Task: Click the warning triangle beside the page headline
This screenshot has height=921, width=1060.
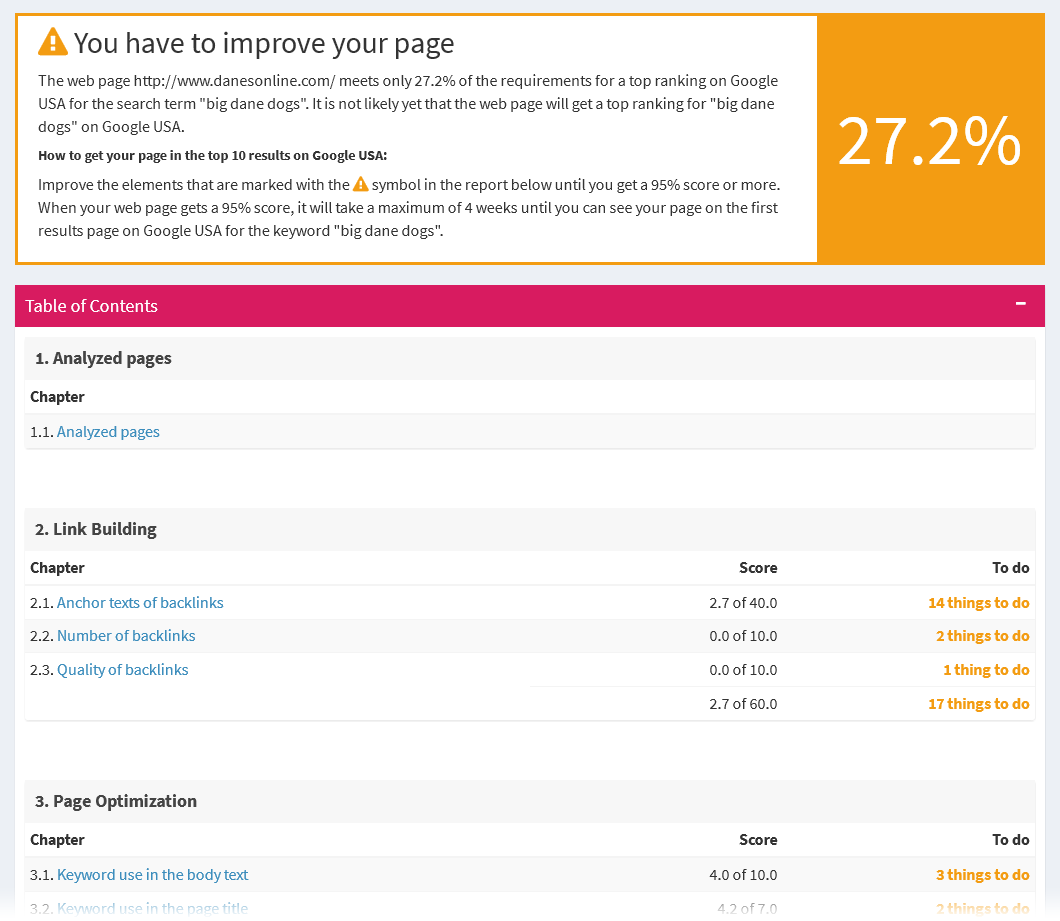Action: [x=51, y=42]
